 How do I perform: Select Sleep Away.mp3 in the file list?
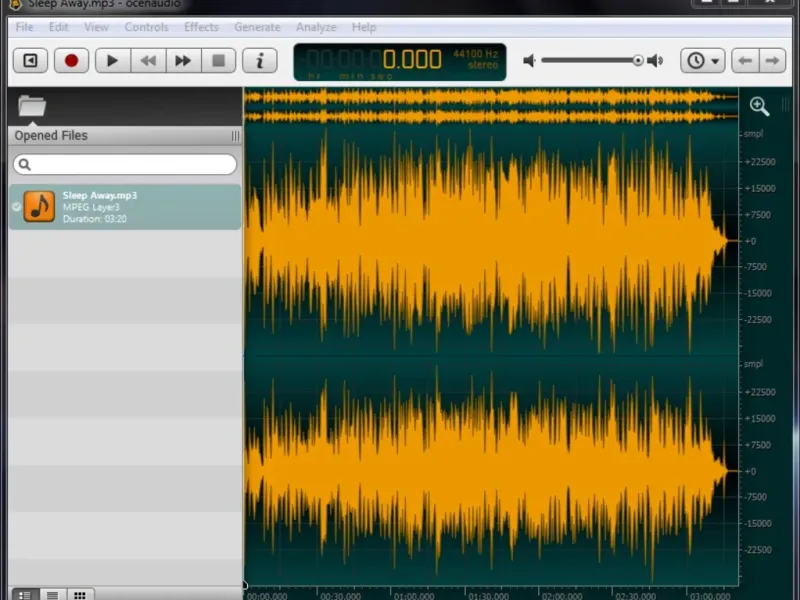pyautogui.click(x=125, y=207)
